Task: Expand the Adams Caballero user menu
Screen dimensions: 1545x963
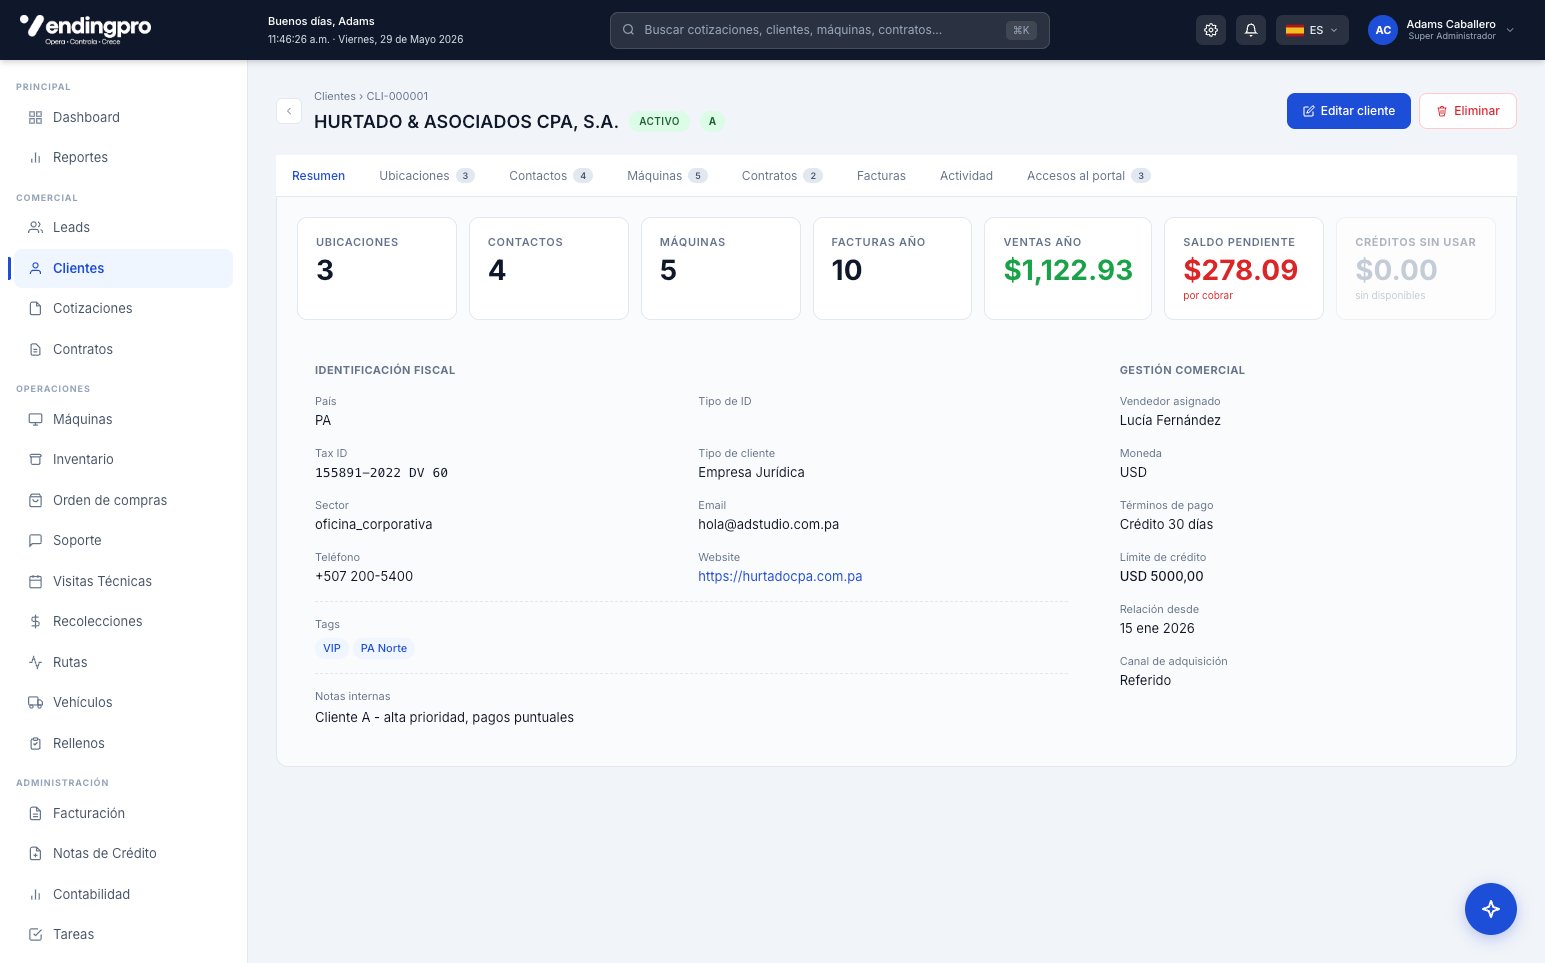Action: click(x=1442, y=30)
